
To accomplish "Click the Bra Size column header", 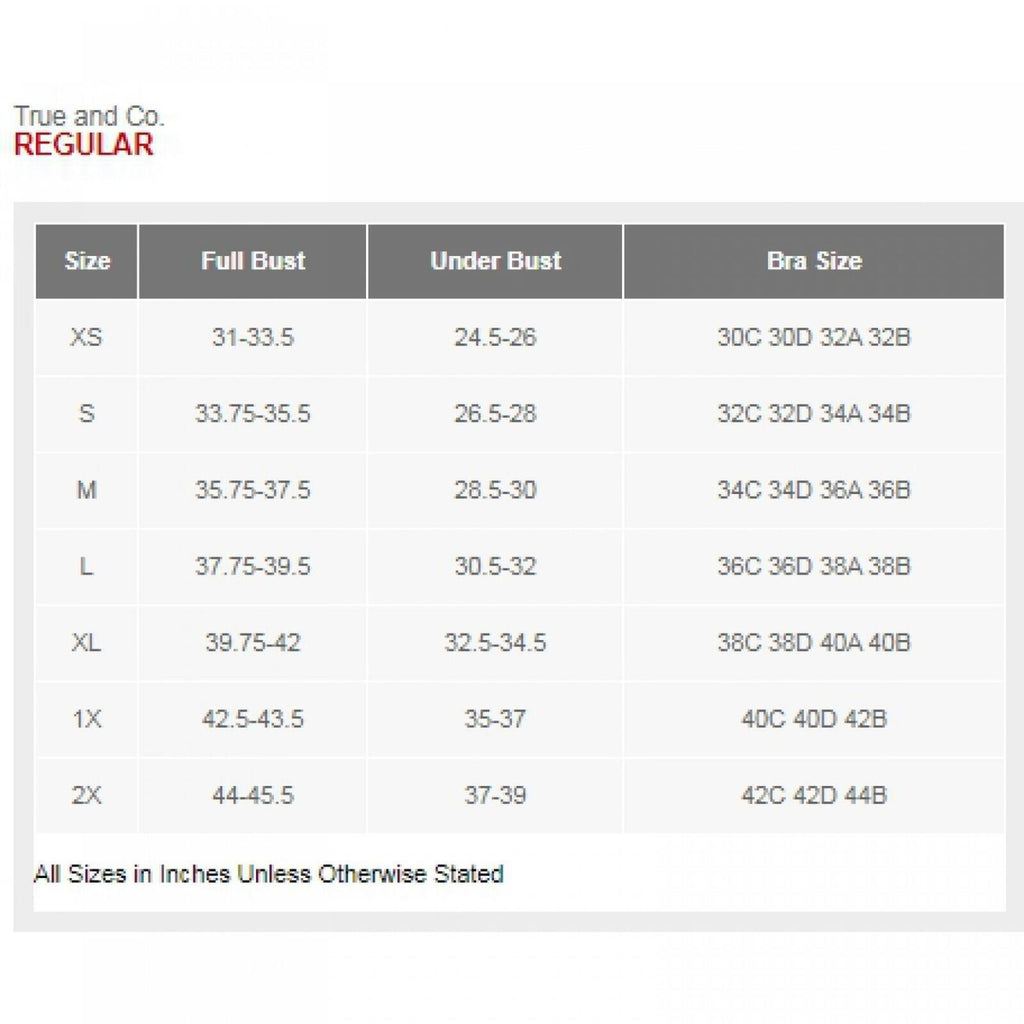I will (x=813, y=261).
